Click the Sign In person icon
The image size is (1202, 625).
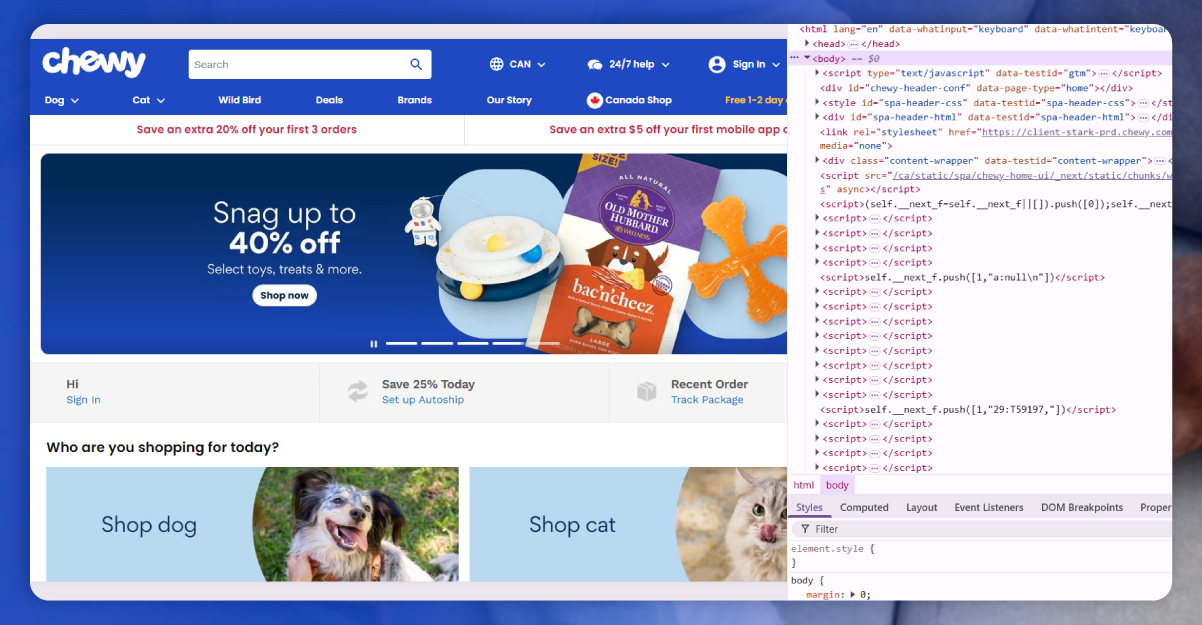[716, 64]
